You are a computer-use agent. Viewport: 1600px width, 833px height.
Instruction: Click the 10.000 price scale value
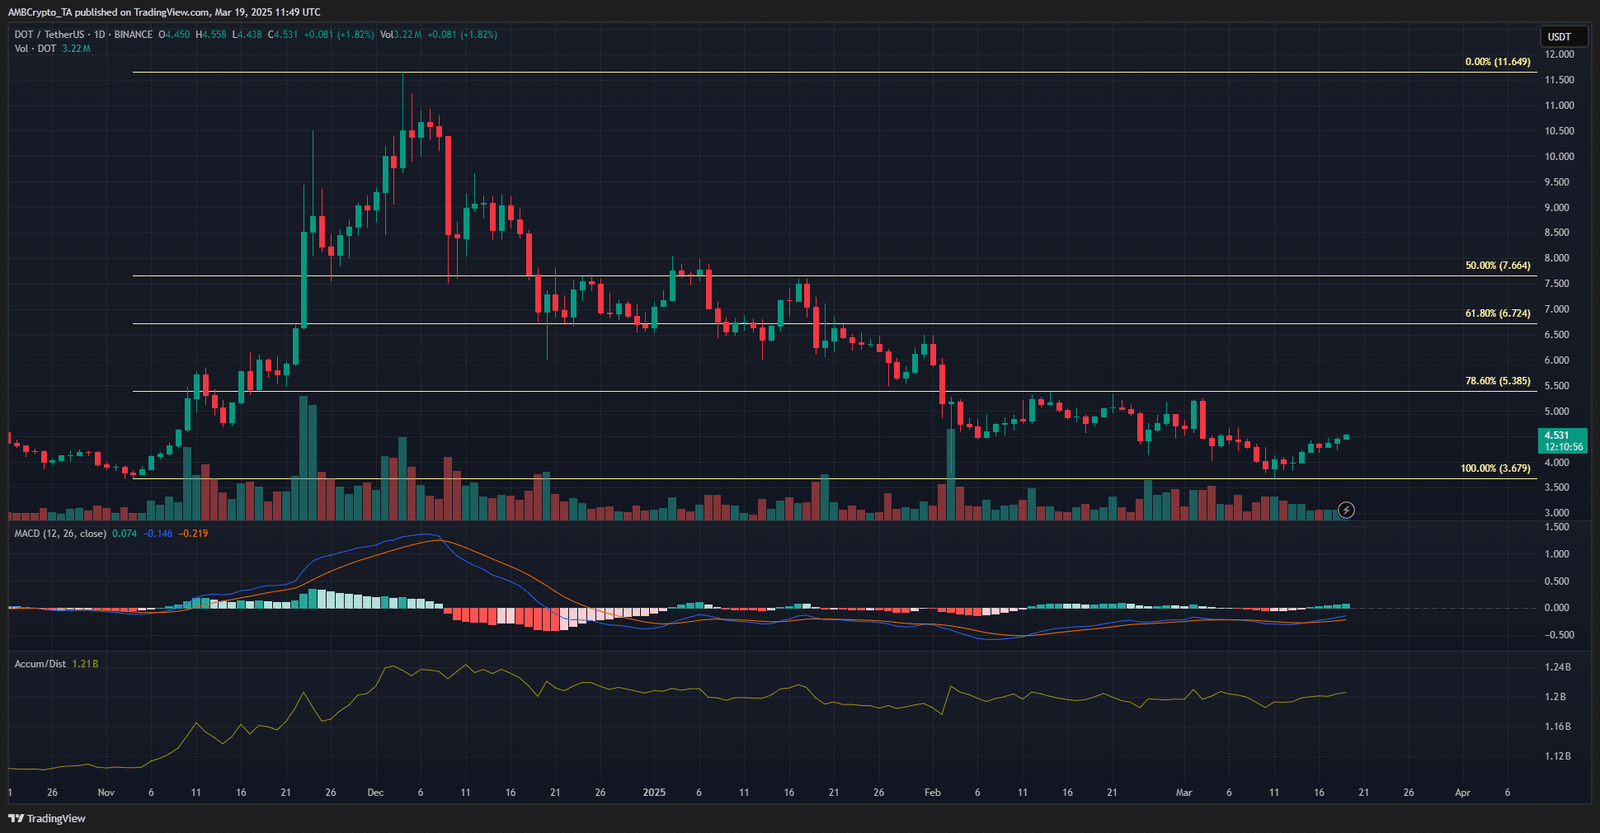pos(1559,157)
